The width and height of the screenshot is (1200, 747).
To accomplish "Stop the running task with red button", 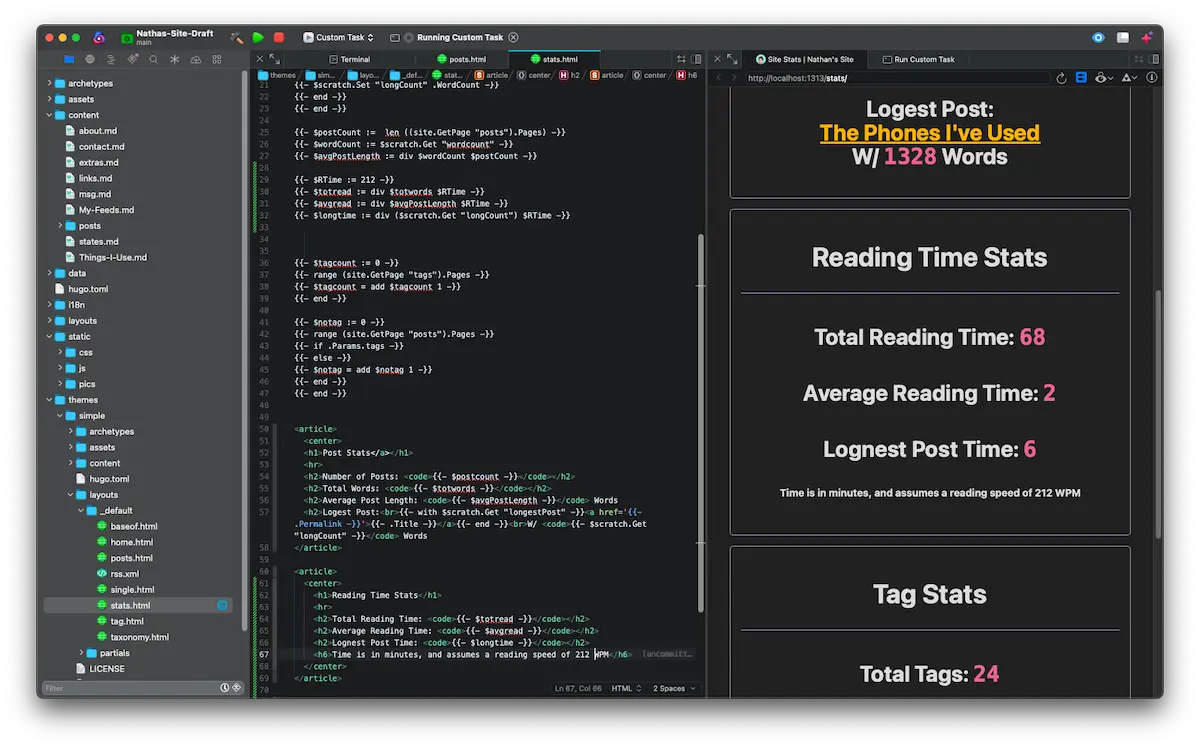I will pyautogui.click(x=279, y=37).
